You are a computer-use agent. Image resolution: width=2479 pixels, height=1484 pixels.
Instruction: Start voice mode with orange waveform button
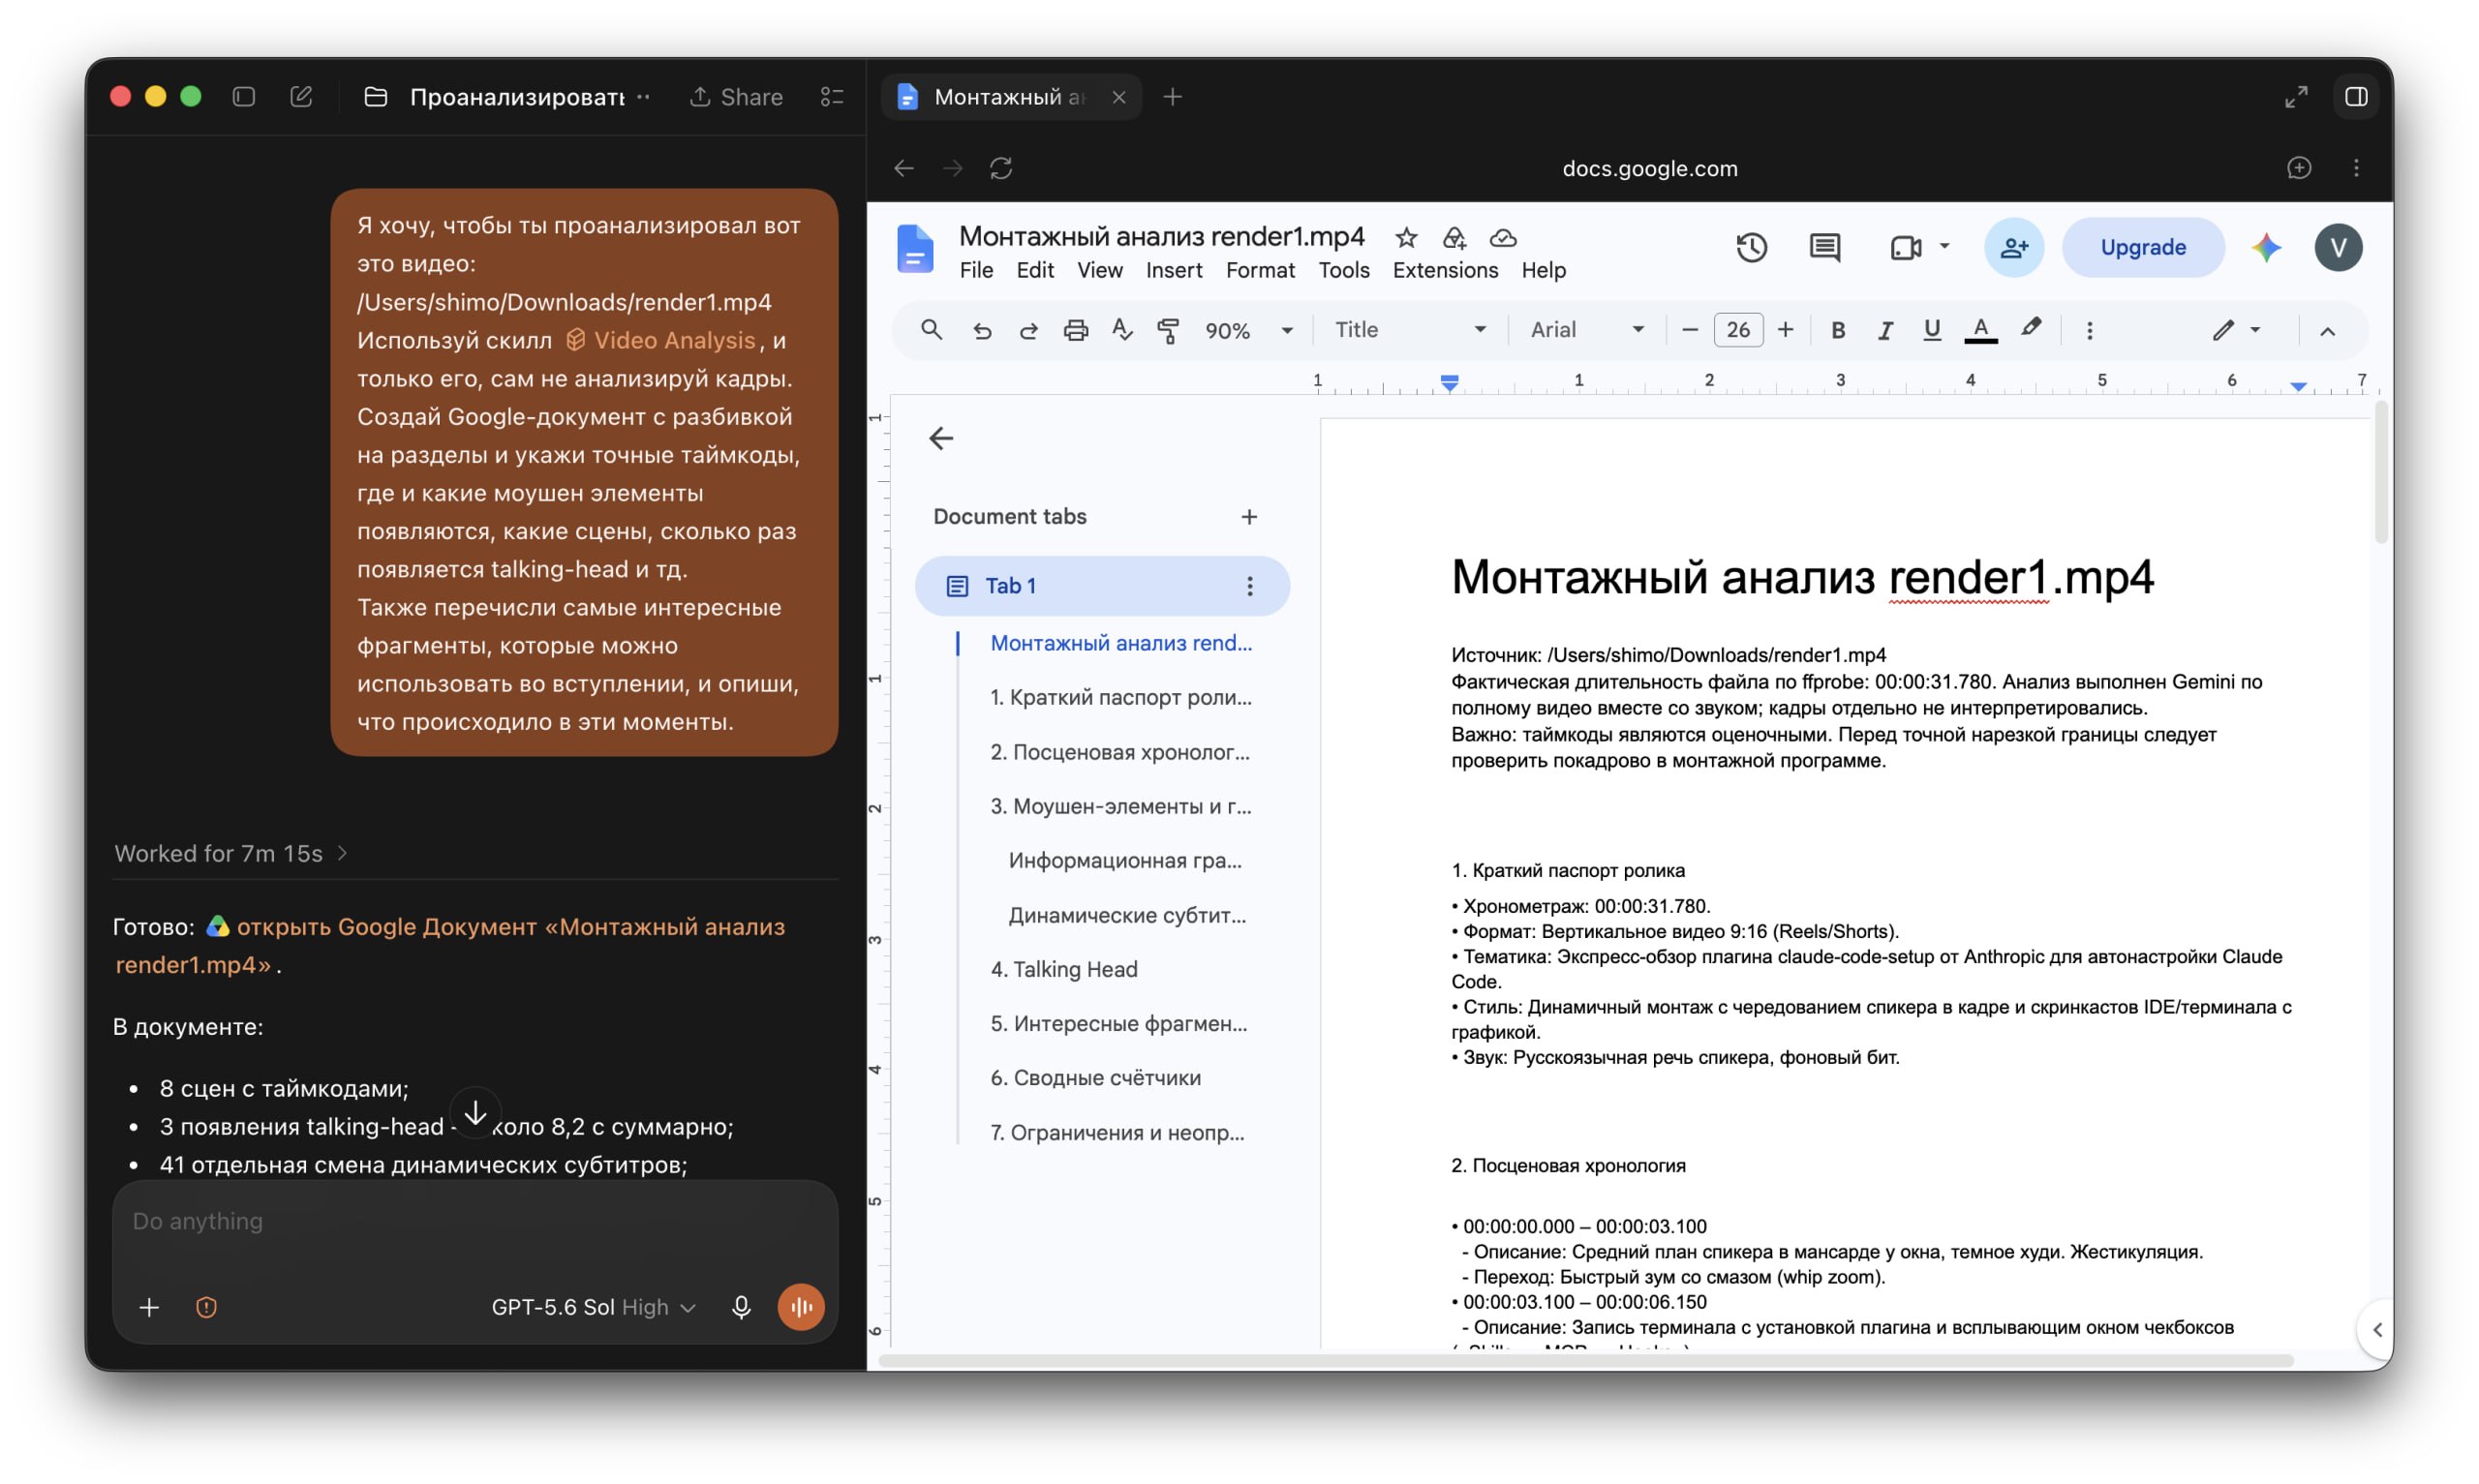click(801, 1307)
